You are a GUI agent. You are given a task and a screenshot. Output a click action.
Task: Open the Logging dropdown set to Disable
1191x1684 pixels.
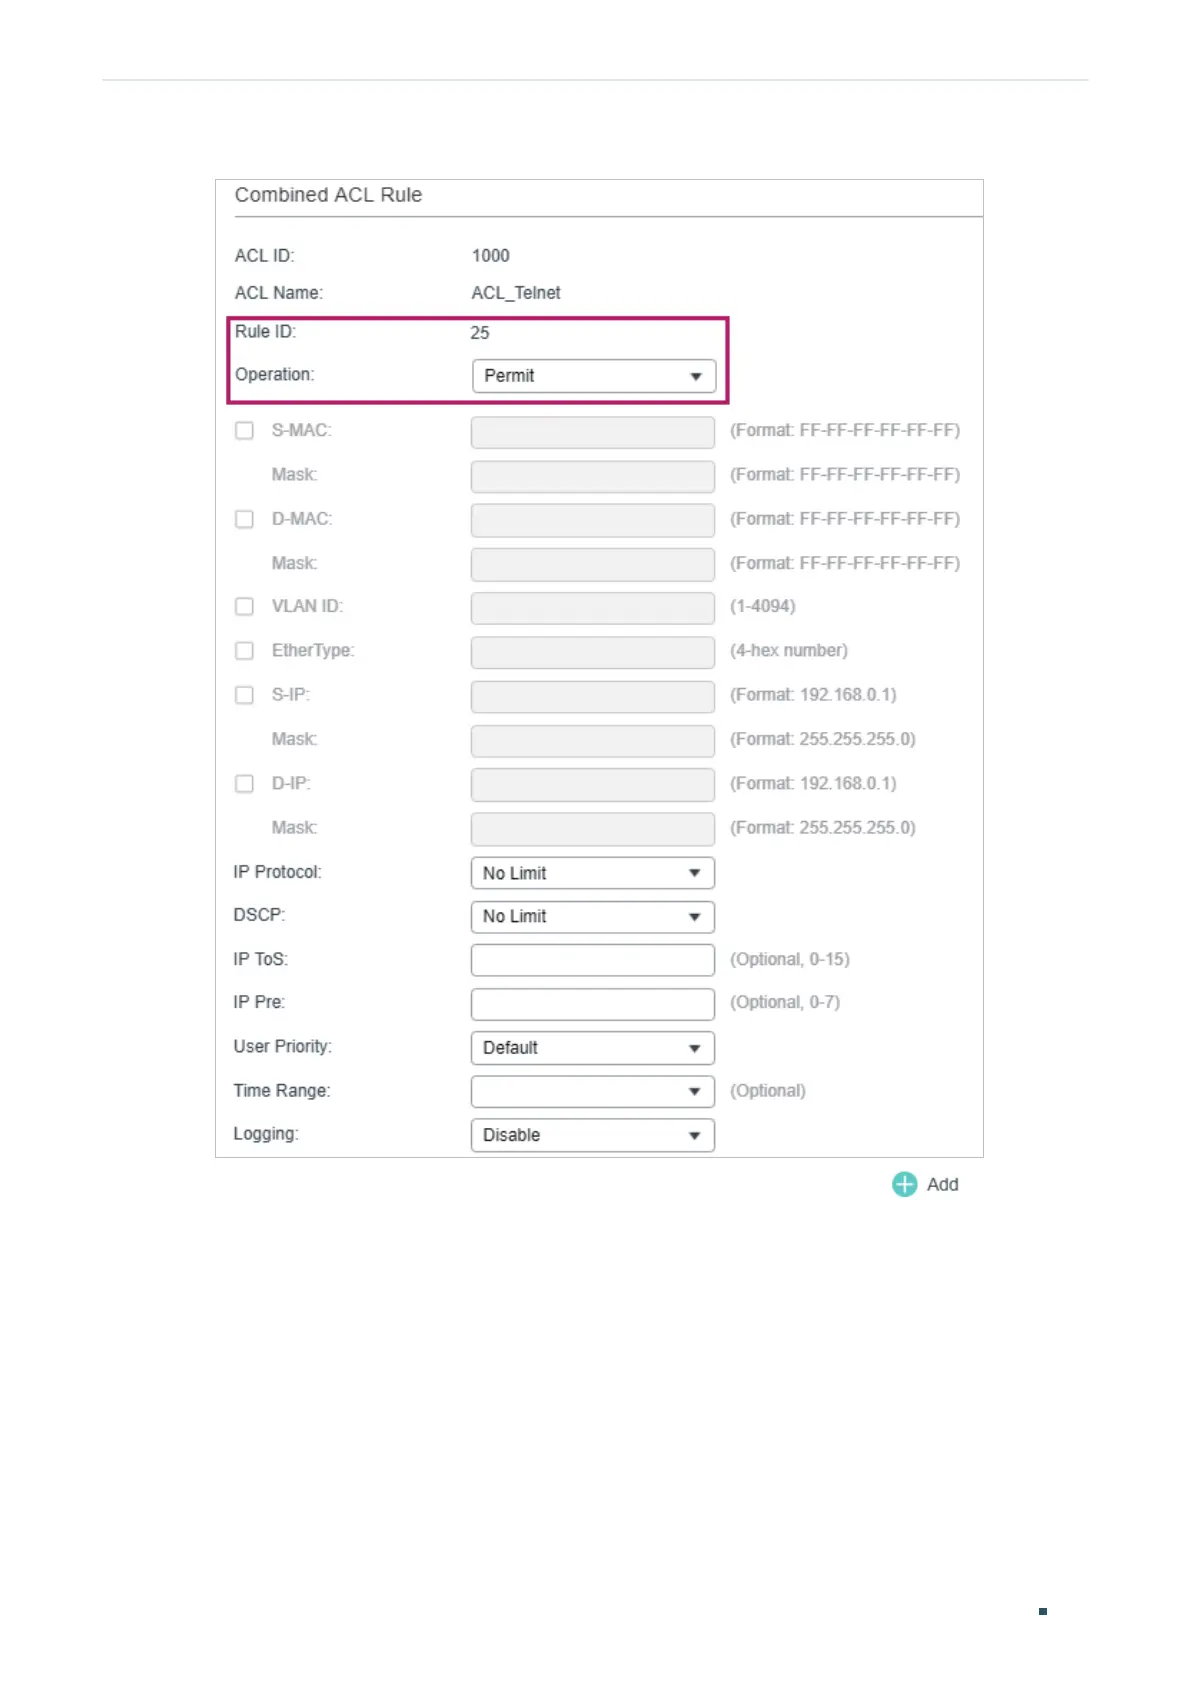pyautogui.click(x=593, y=1135)
